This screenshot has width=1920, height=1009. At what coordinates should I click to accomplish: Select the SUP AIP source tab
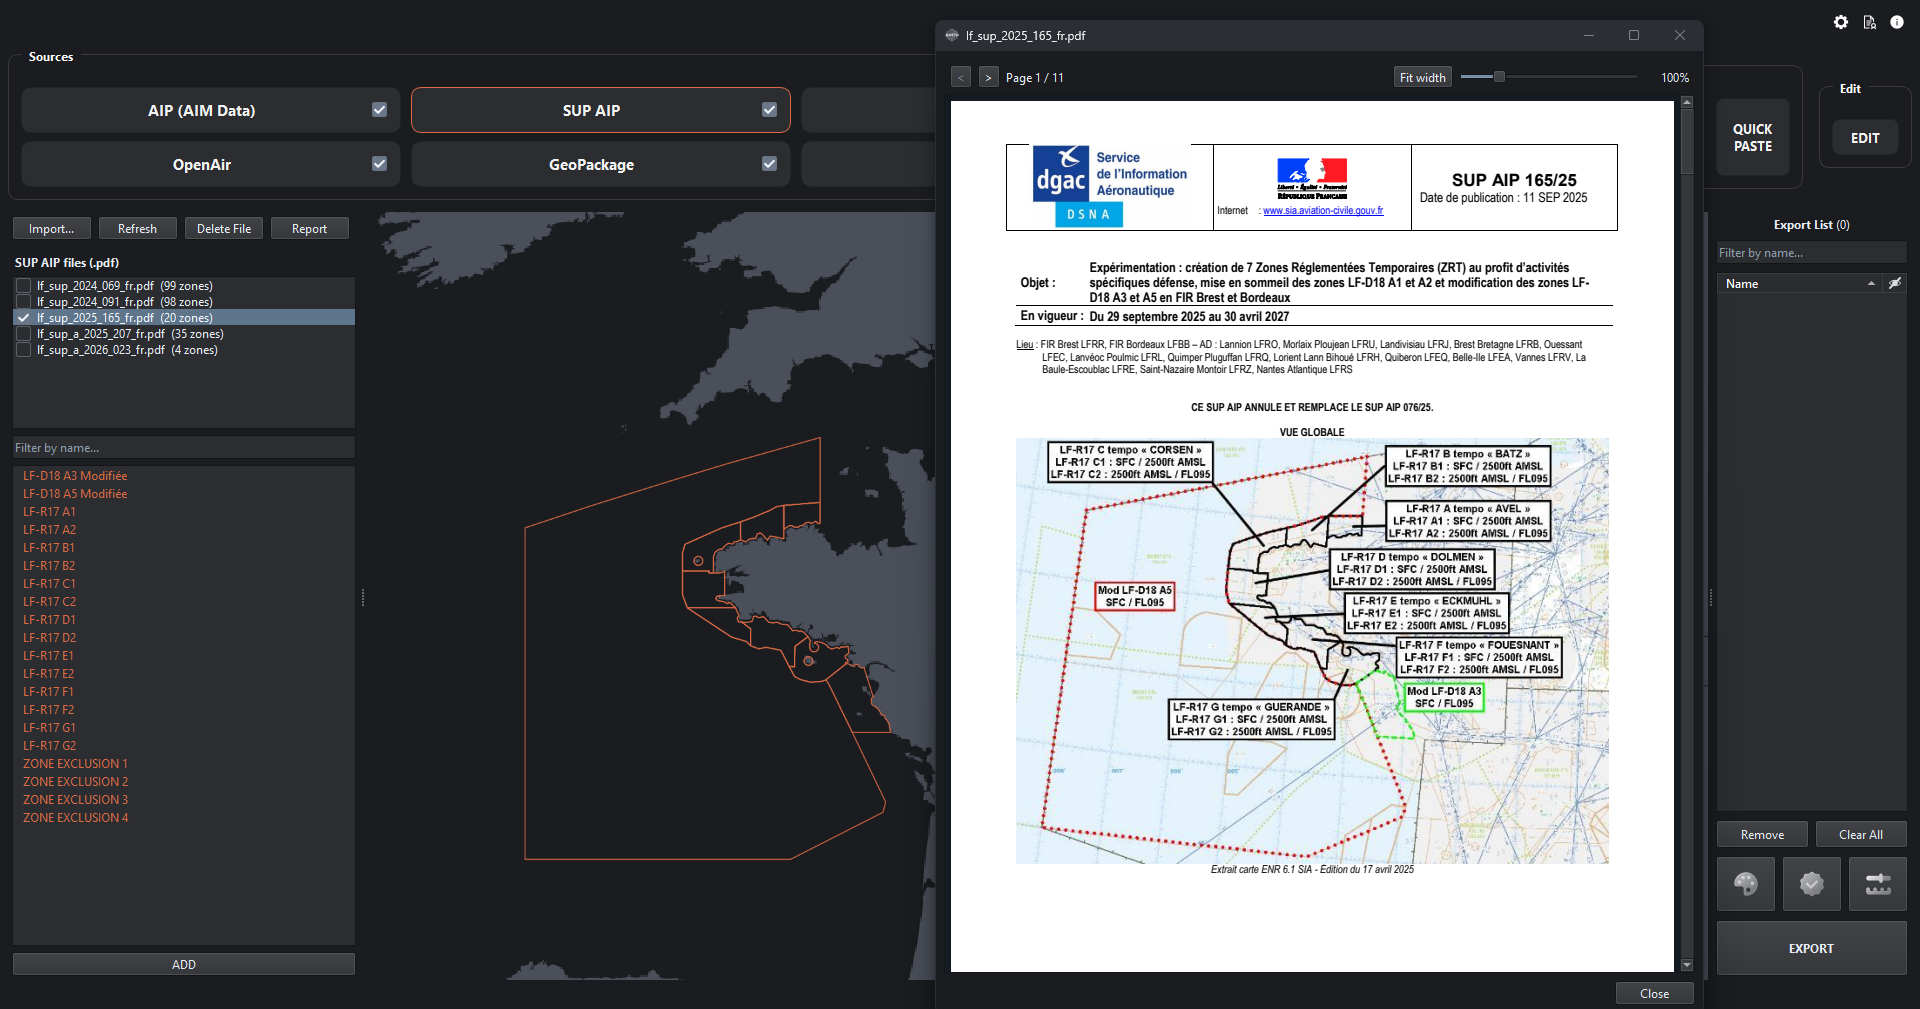pos(600,110)
